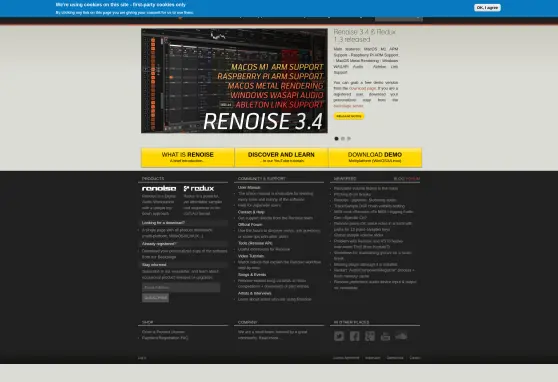Open the FORUM link in Newsfeed
The width and height of the screenshot is (558, 382).
pyautogui.click(x=413, y=179)
